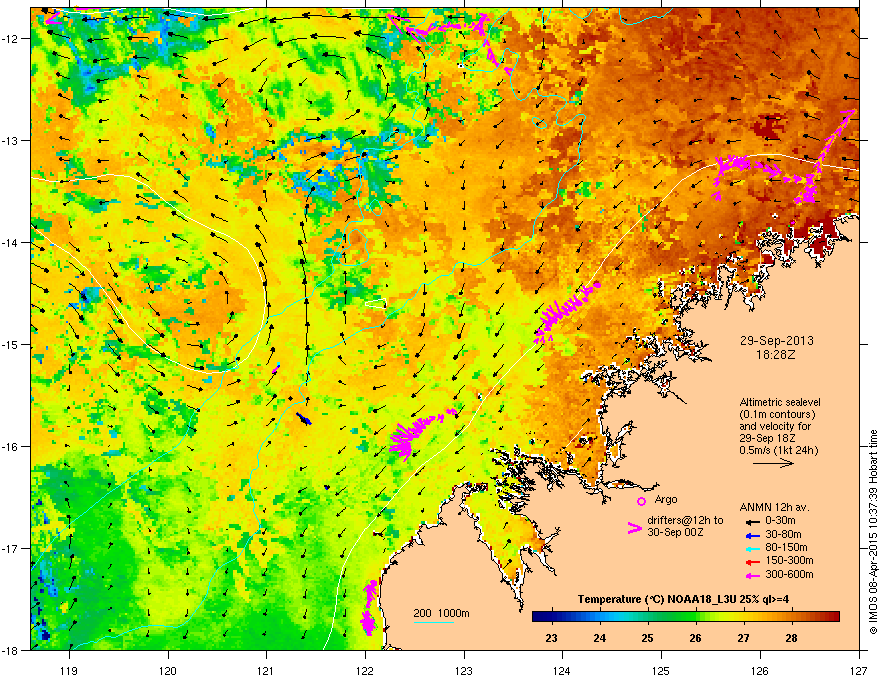Click the (0.1m contours) text
This screenshot has height=680, width=880.
777,415
